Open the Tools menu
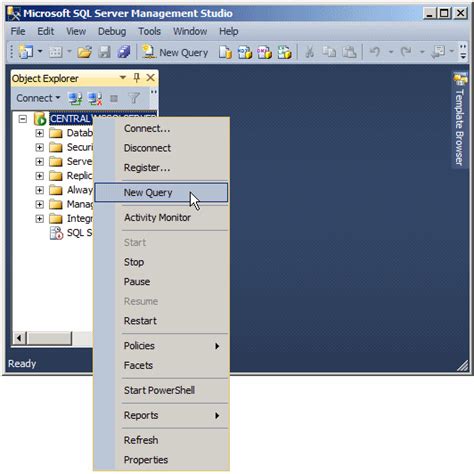This screenshot has height=474, width=474. (149, 31)
